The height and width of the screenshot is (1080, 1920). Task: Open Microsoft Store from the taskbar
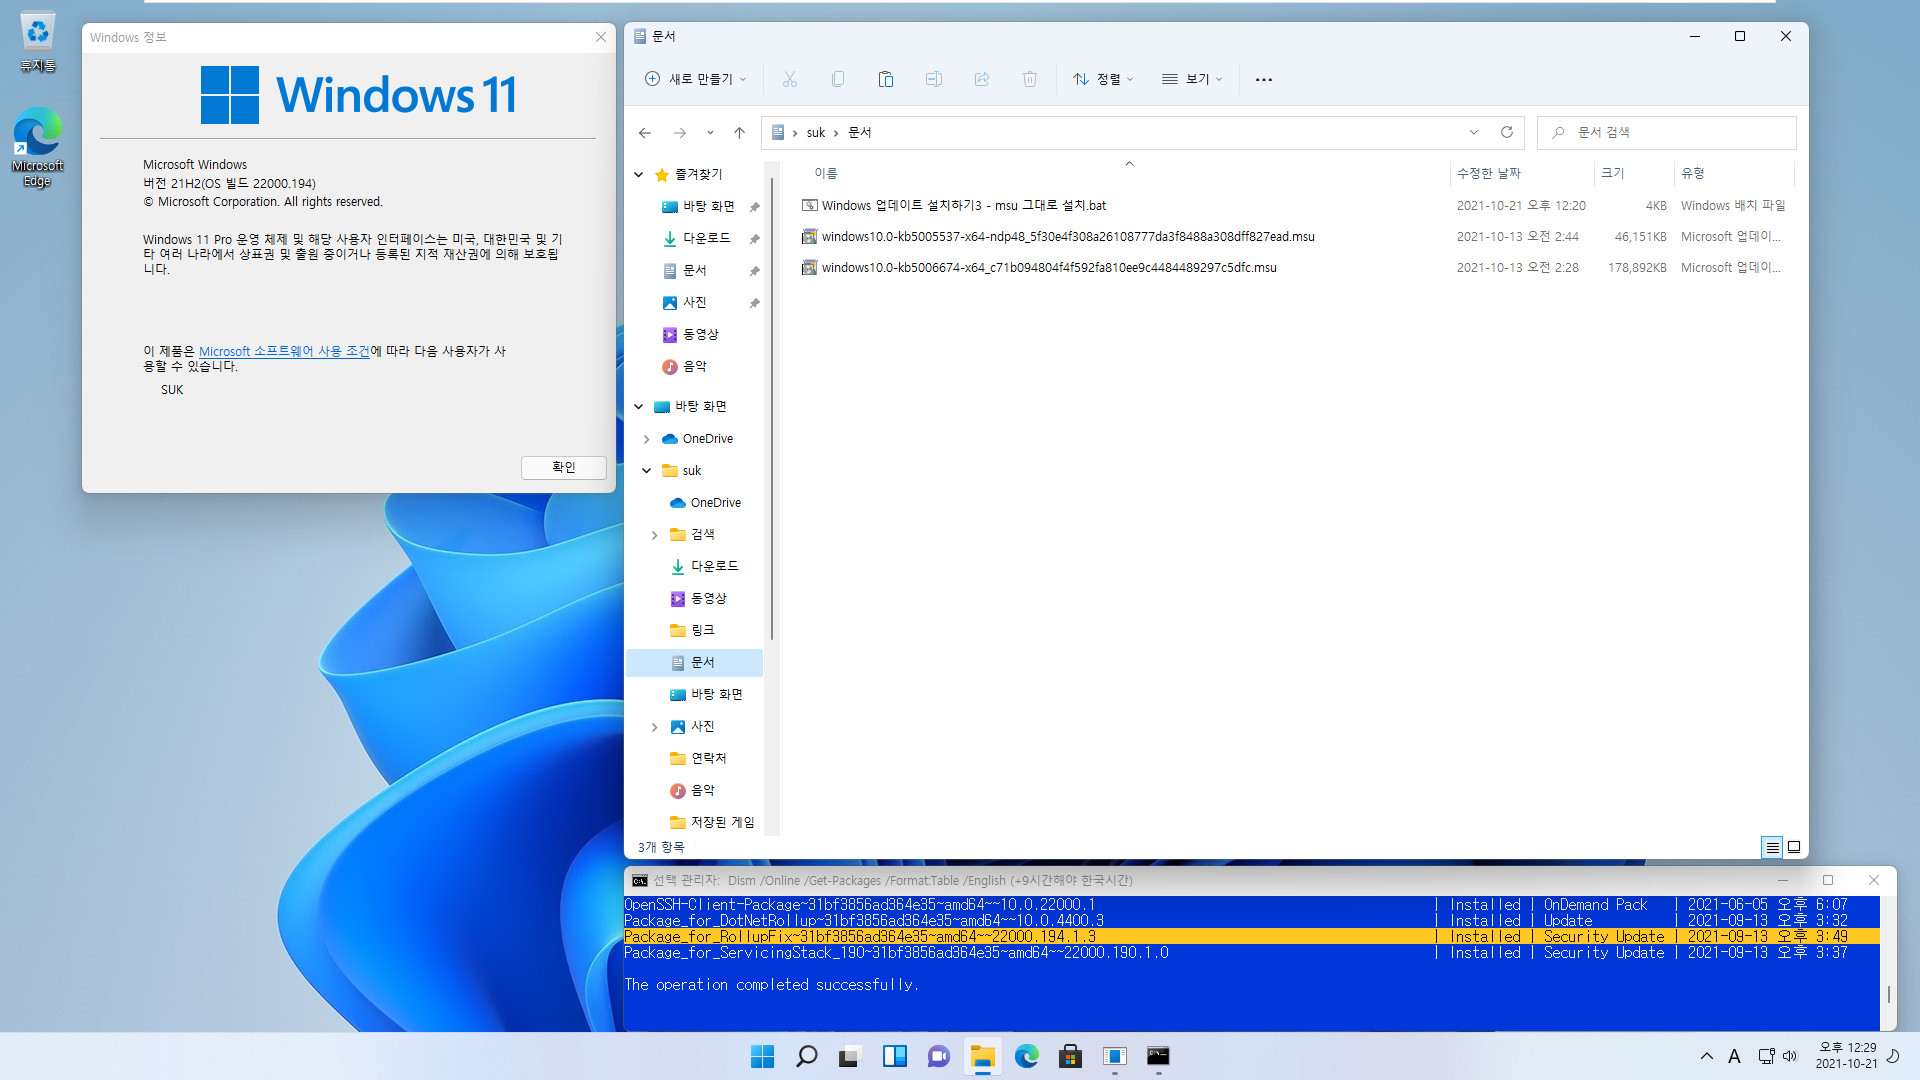click(1070, 1056)
